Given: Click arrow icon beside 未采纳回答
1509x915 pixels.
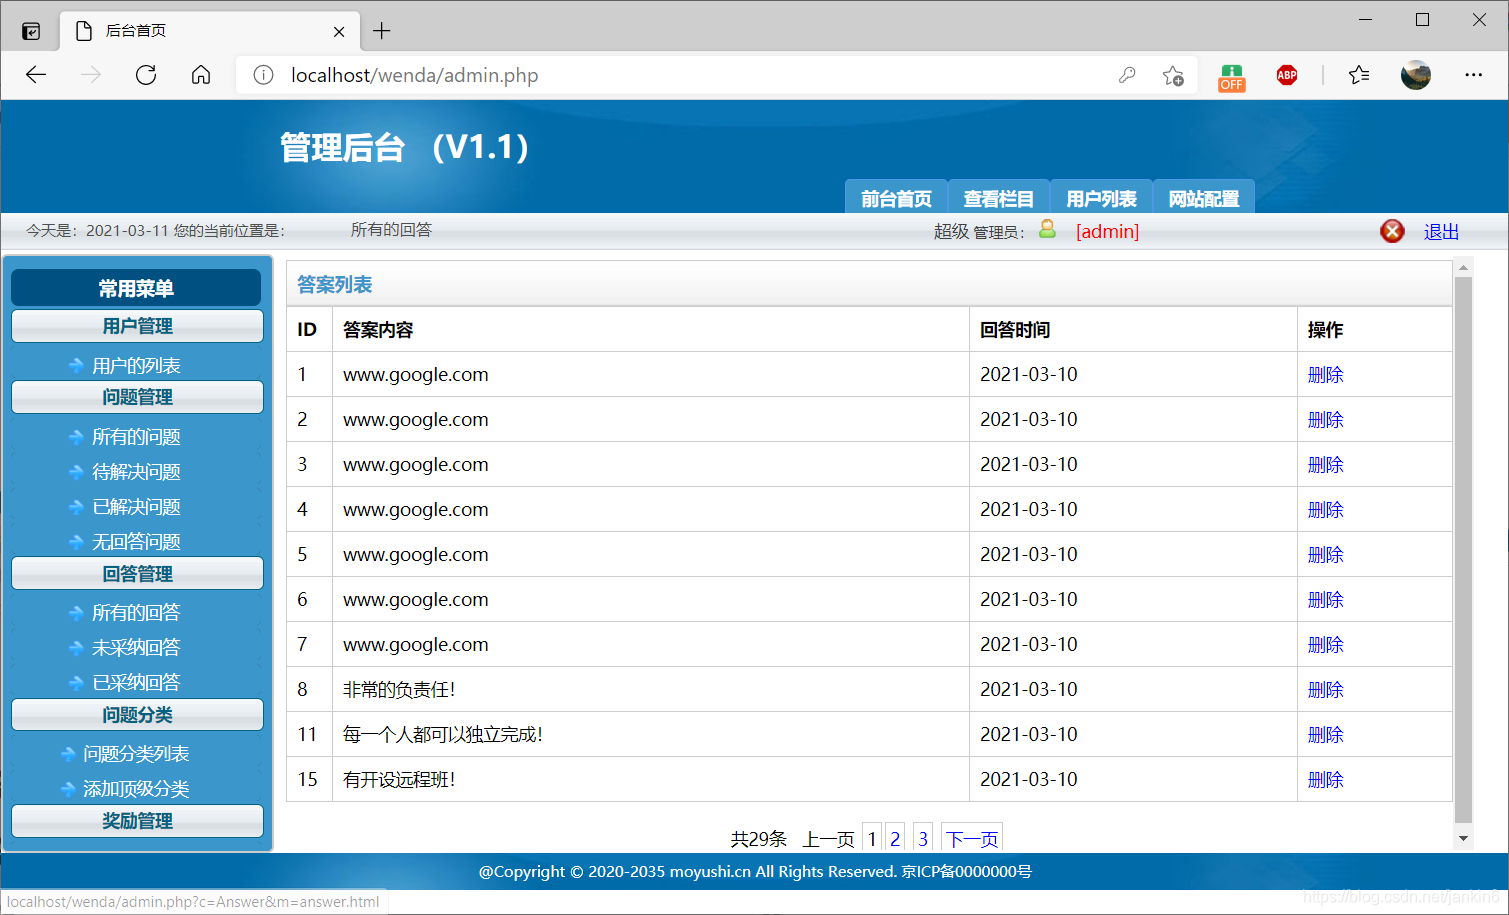Looking at the screenshot, I should [x=76, y=648].
